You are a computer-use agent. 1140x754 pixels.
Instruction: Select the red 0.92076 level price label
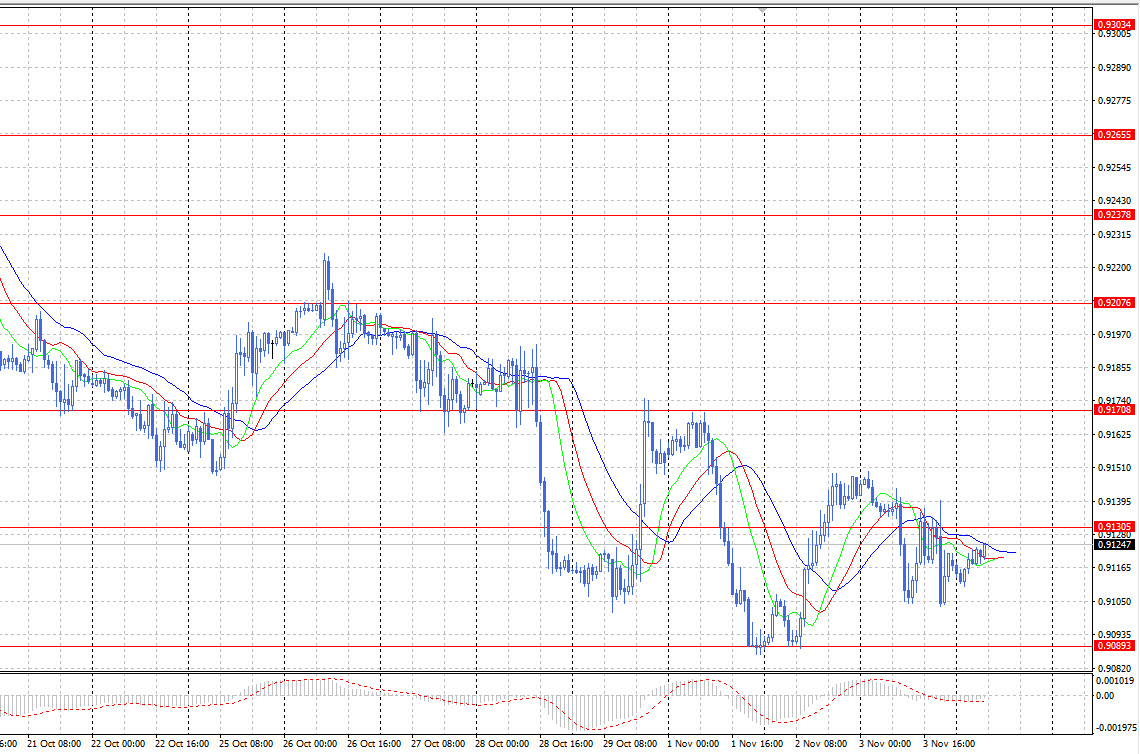click(1114, 302)
